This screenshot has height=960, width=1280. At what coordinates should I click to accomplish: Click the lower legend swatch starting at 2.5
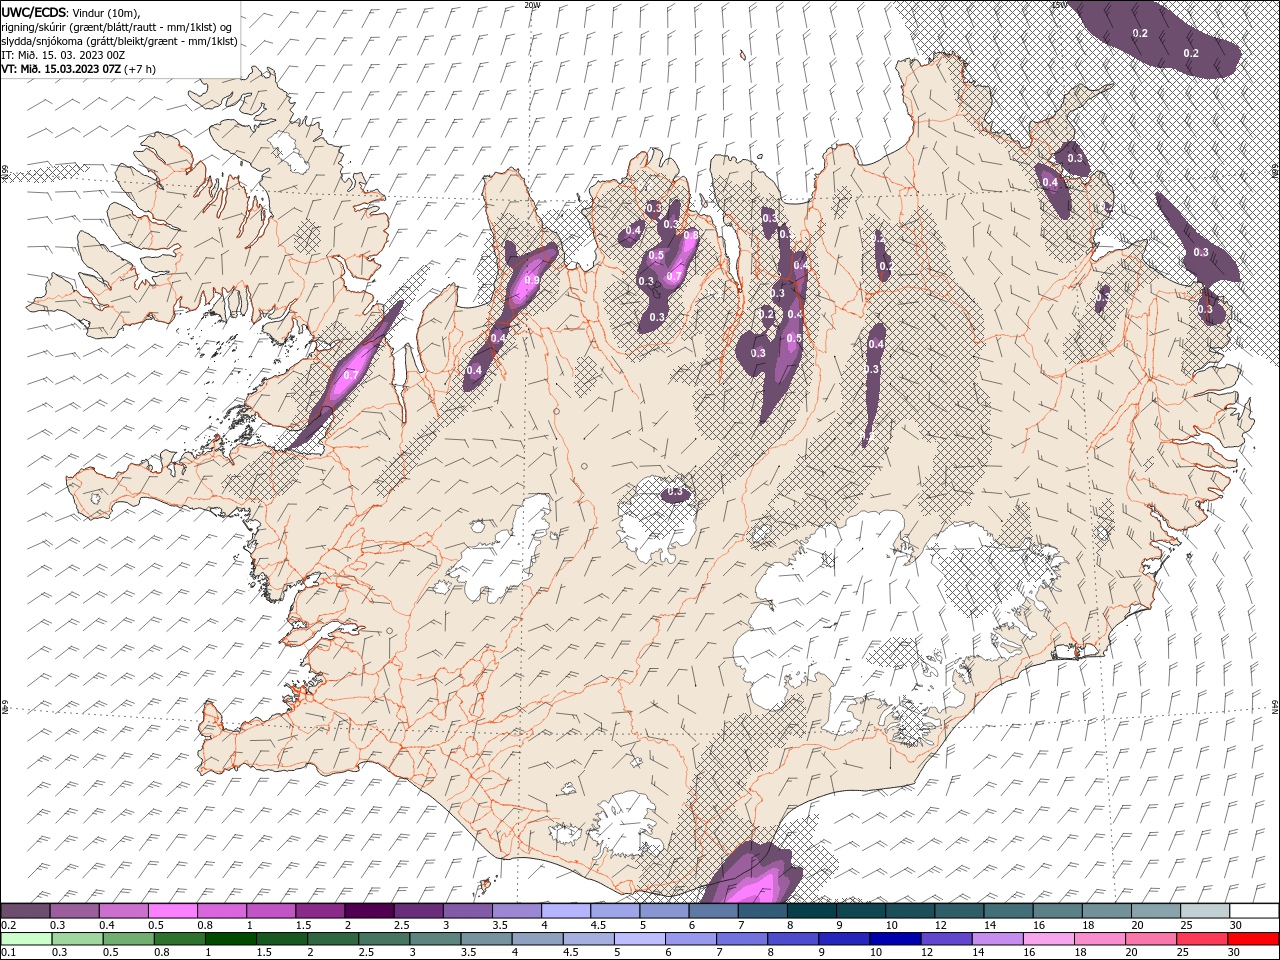click(384, 939)
